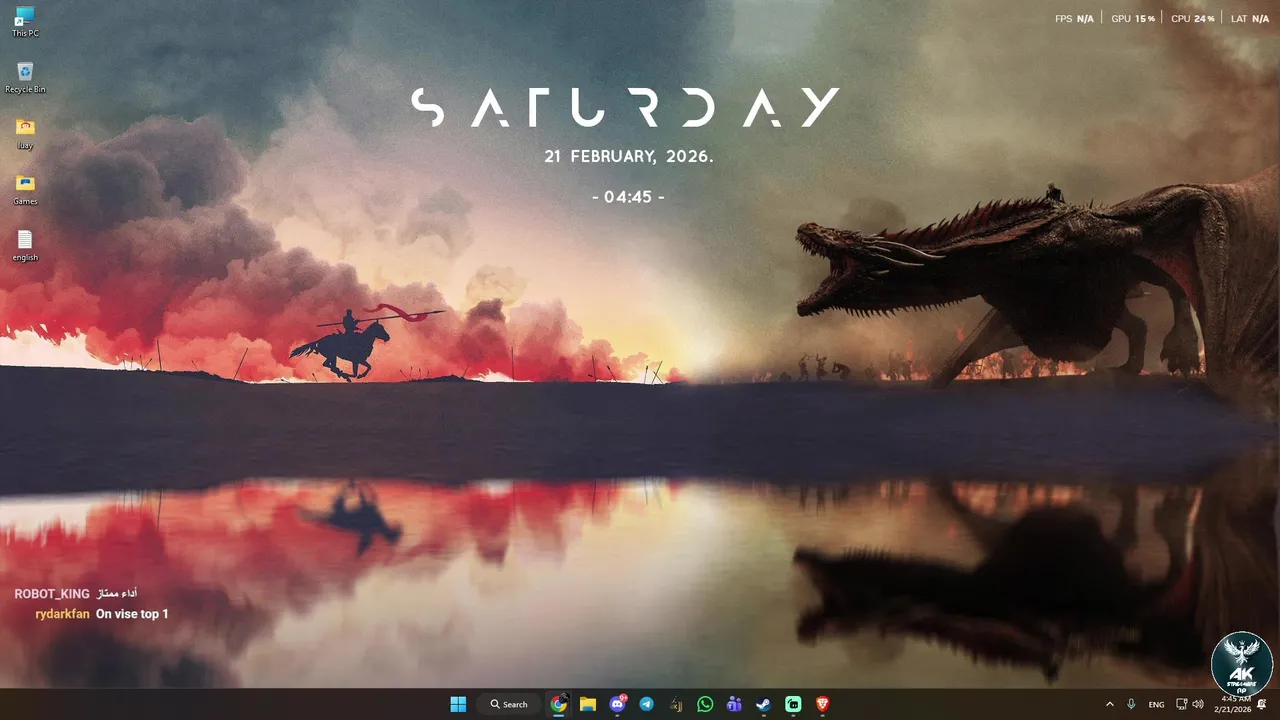Viewport: 1280px width, 720px height.
Task: Click the ROBOT_KING chat message
Action: [x=76, y=594]
